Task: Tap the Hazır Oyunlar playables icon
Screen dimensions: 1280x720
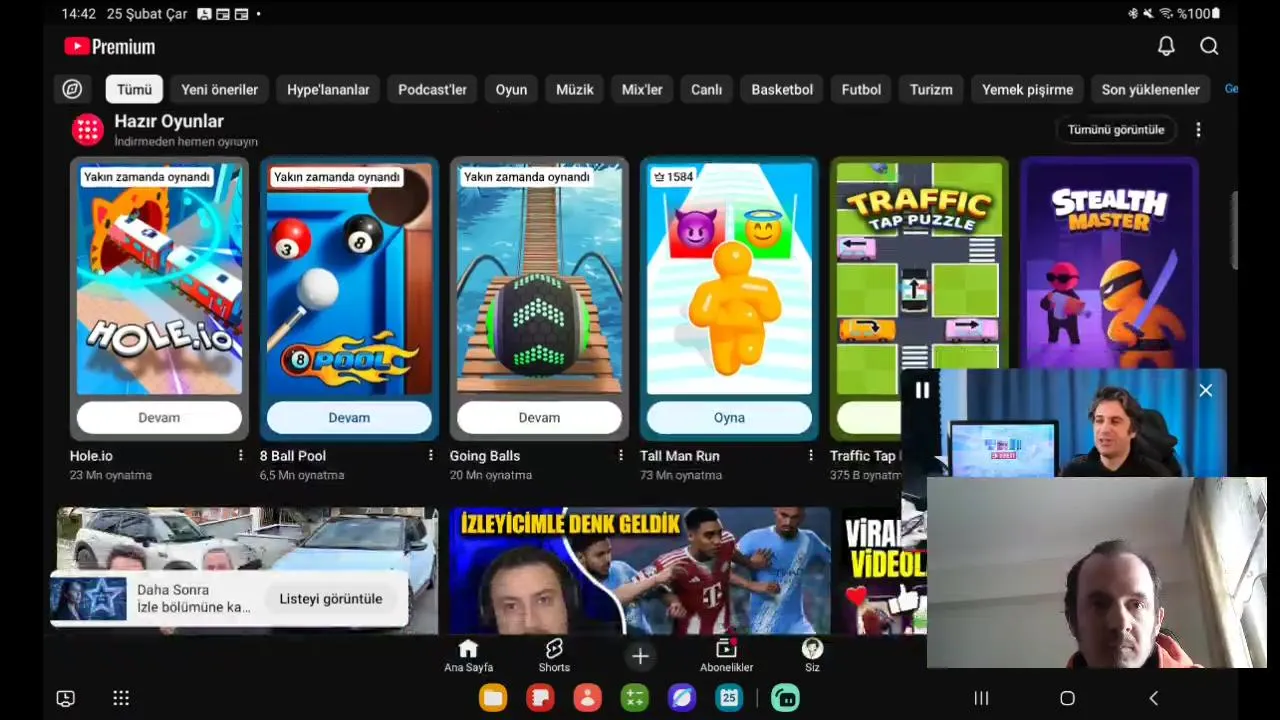Action: click(x=88, y=129)
